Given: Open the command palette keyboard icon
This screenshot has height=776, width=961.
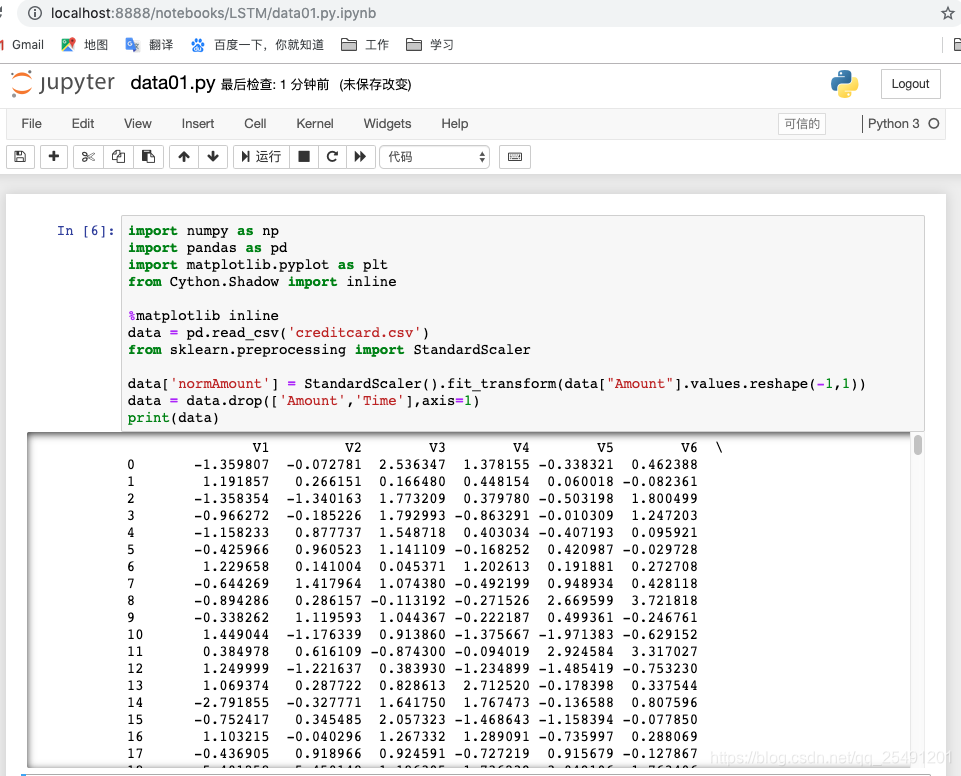Looking at the screenshot, I should point(515,157).
